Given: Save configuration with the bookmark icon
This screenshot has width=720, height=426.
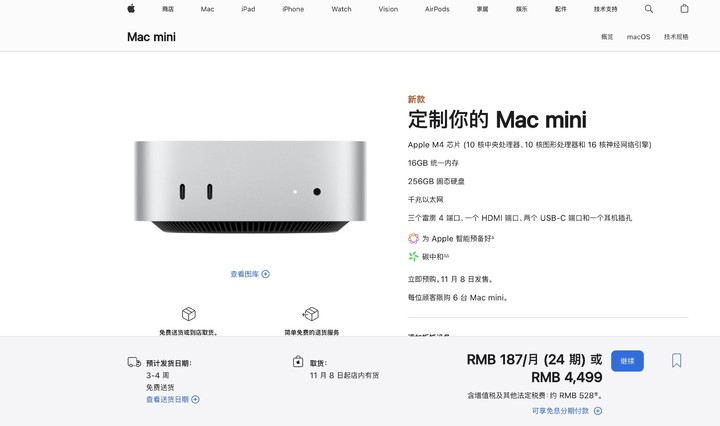Looking at the screenshot, I should (676, 360).
